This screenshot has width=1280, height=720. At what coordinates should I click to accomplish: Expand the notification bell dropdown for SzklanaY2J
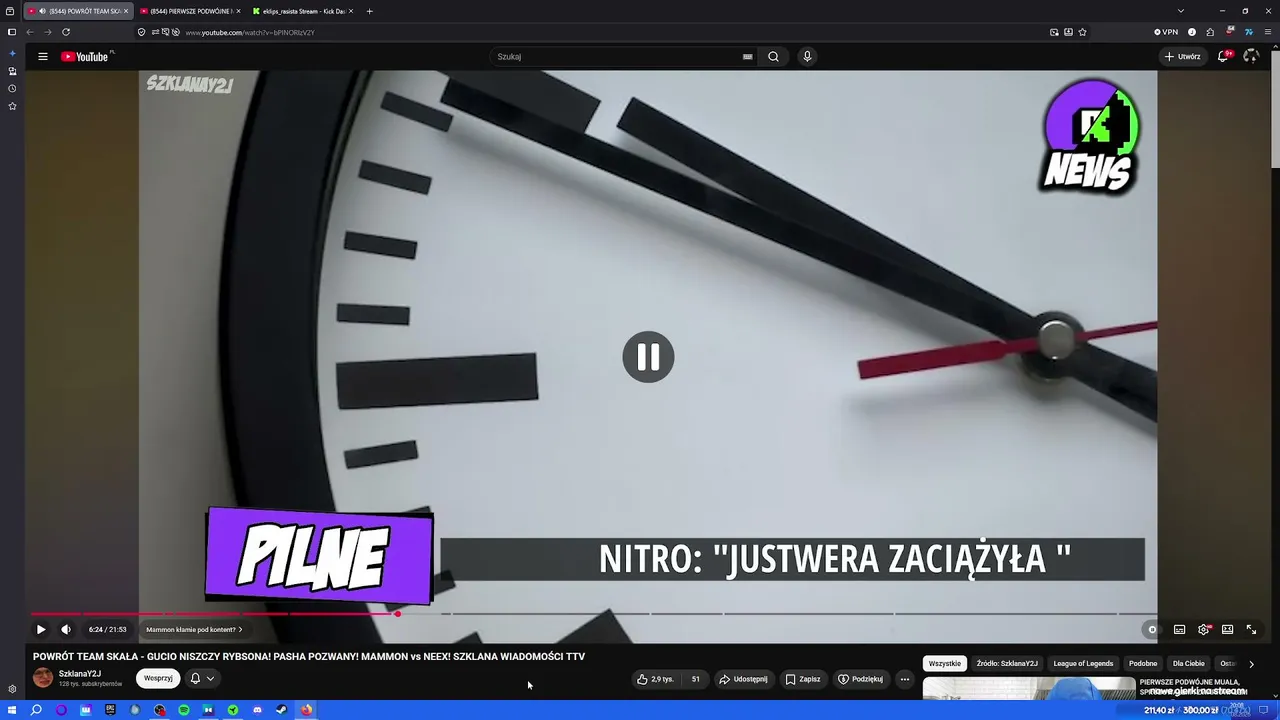coord(202,678)
